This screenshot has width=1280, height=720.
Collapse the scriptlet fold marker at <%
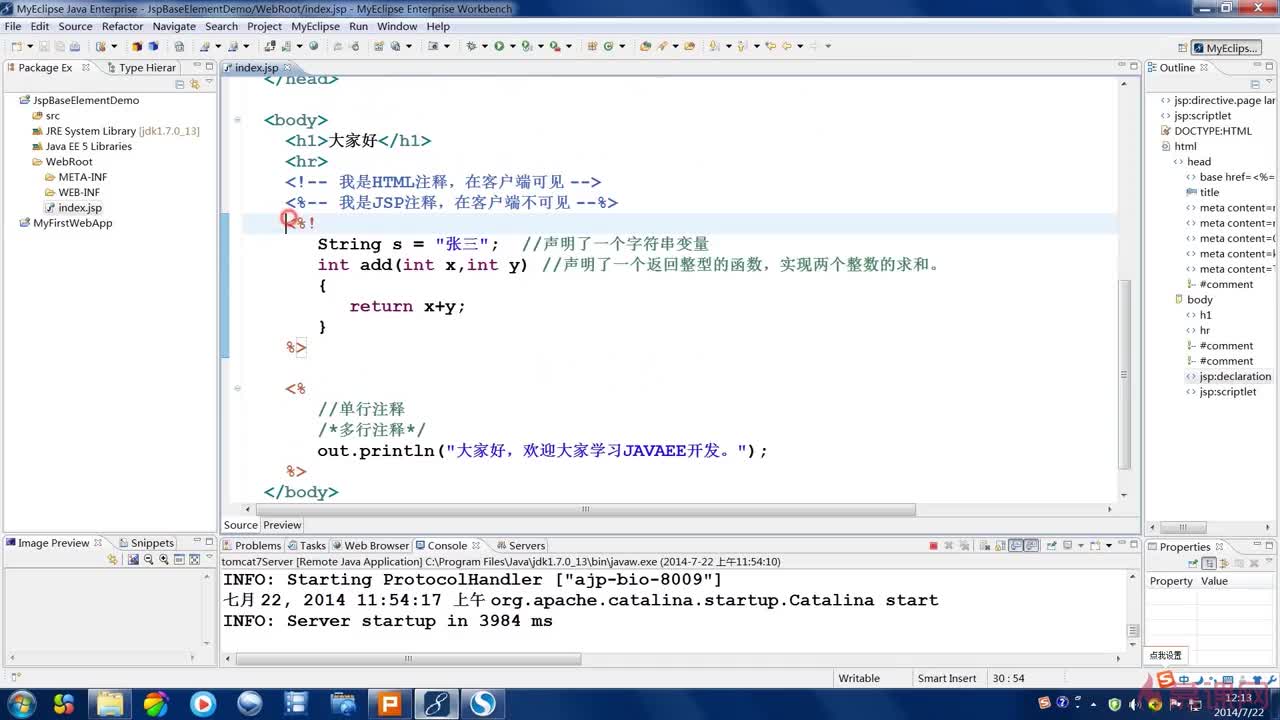click(237, 389)
